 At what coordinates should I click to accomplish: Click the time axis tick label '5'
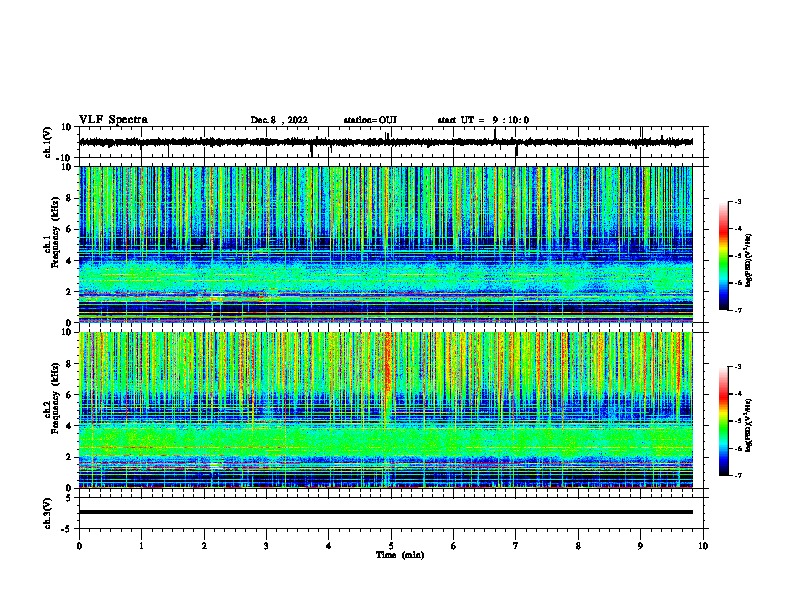(x=391, y=546)
